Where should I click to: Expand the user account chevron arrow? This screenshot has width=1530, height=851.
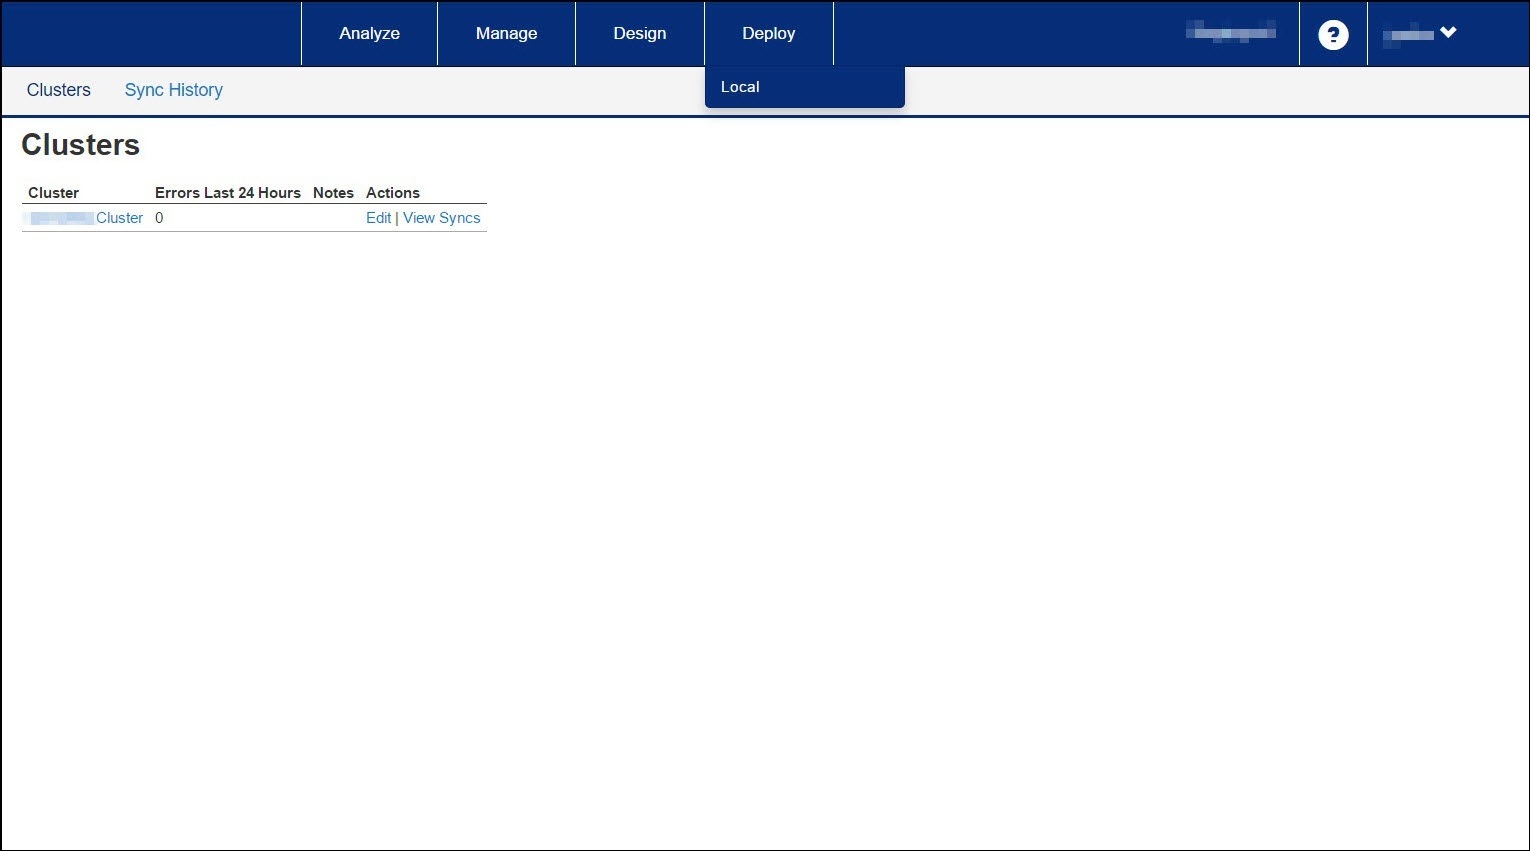click(1448, 33)
